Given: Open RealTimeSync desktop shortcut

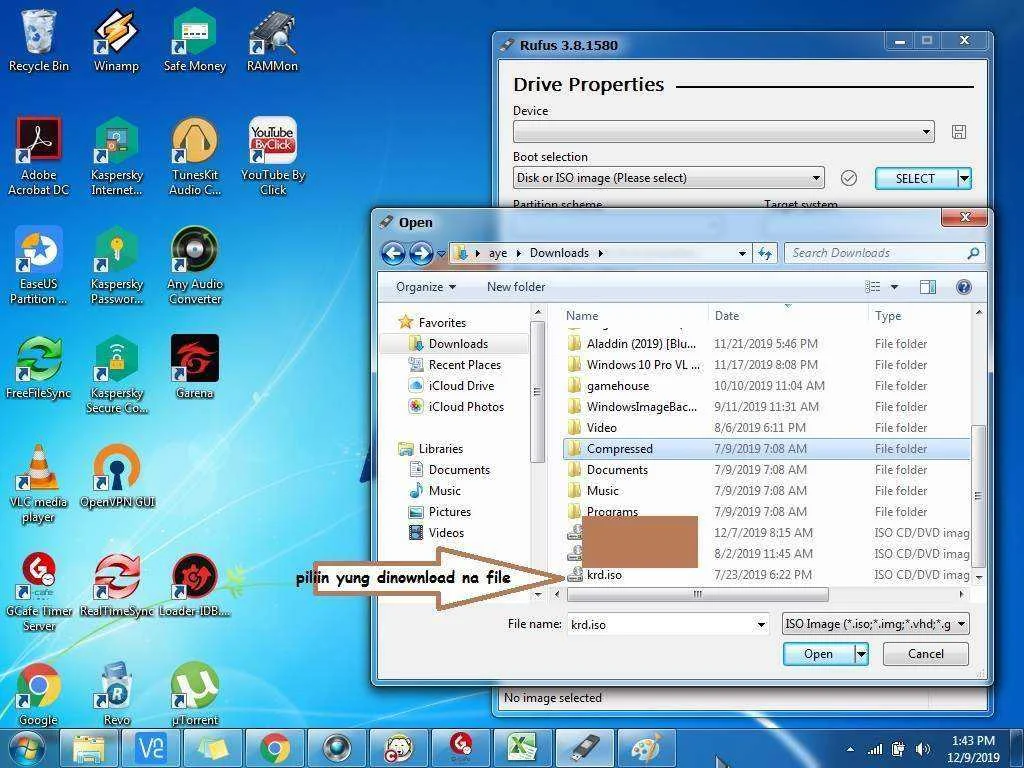Looking at the screenshot, I should coord(116,586).
